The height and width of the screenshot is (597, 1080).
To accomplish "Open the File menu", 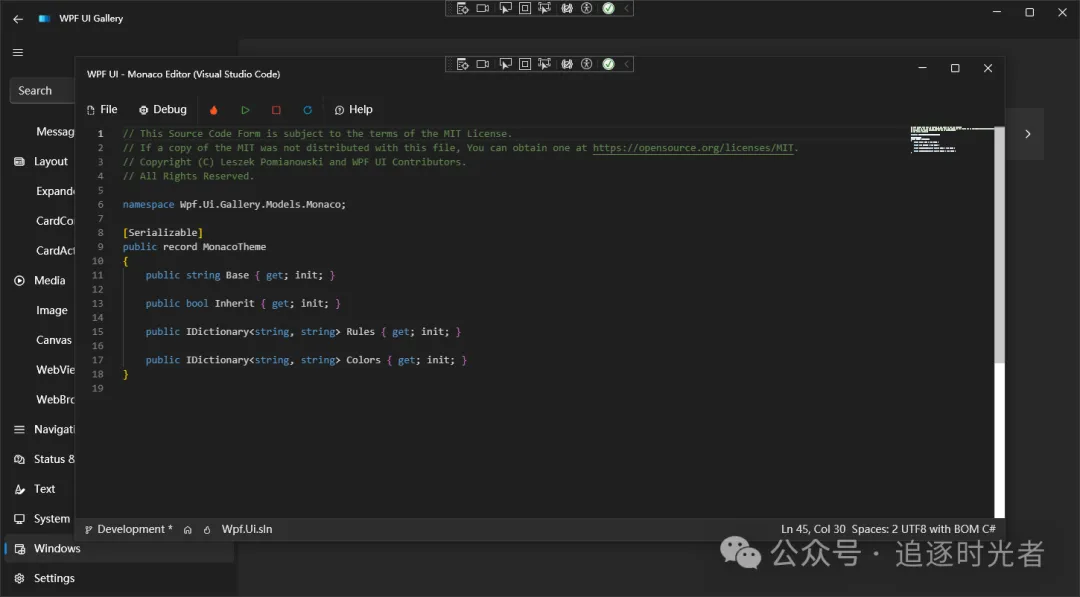I will 102,110.
